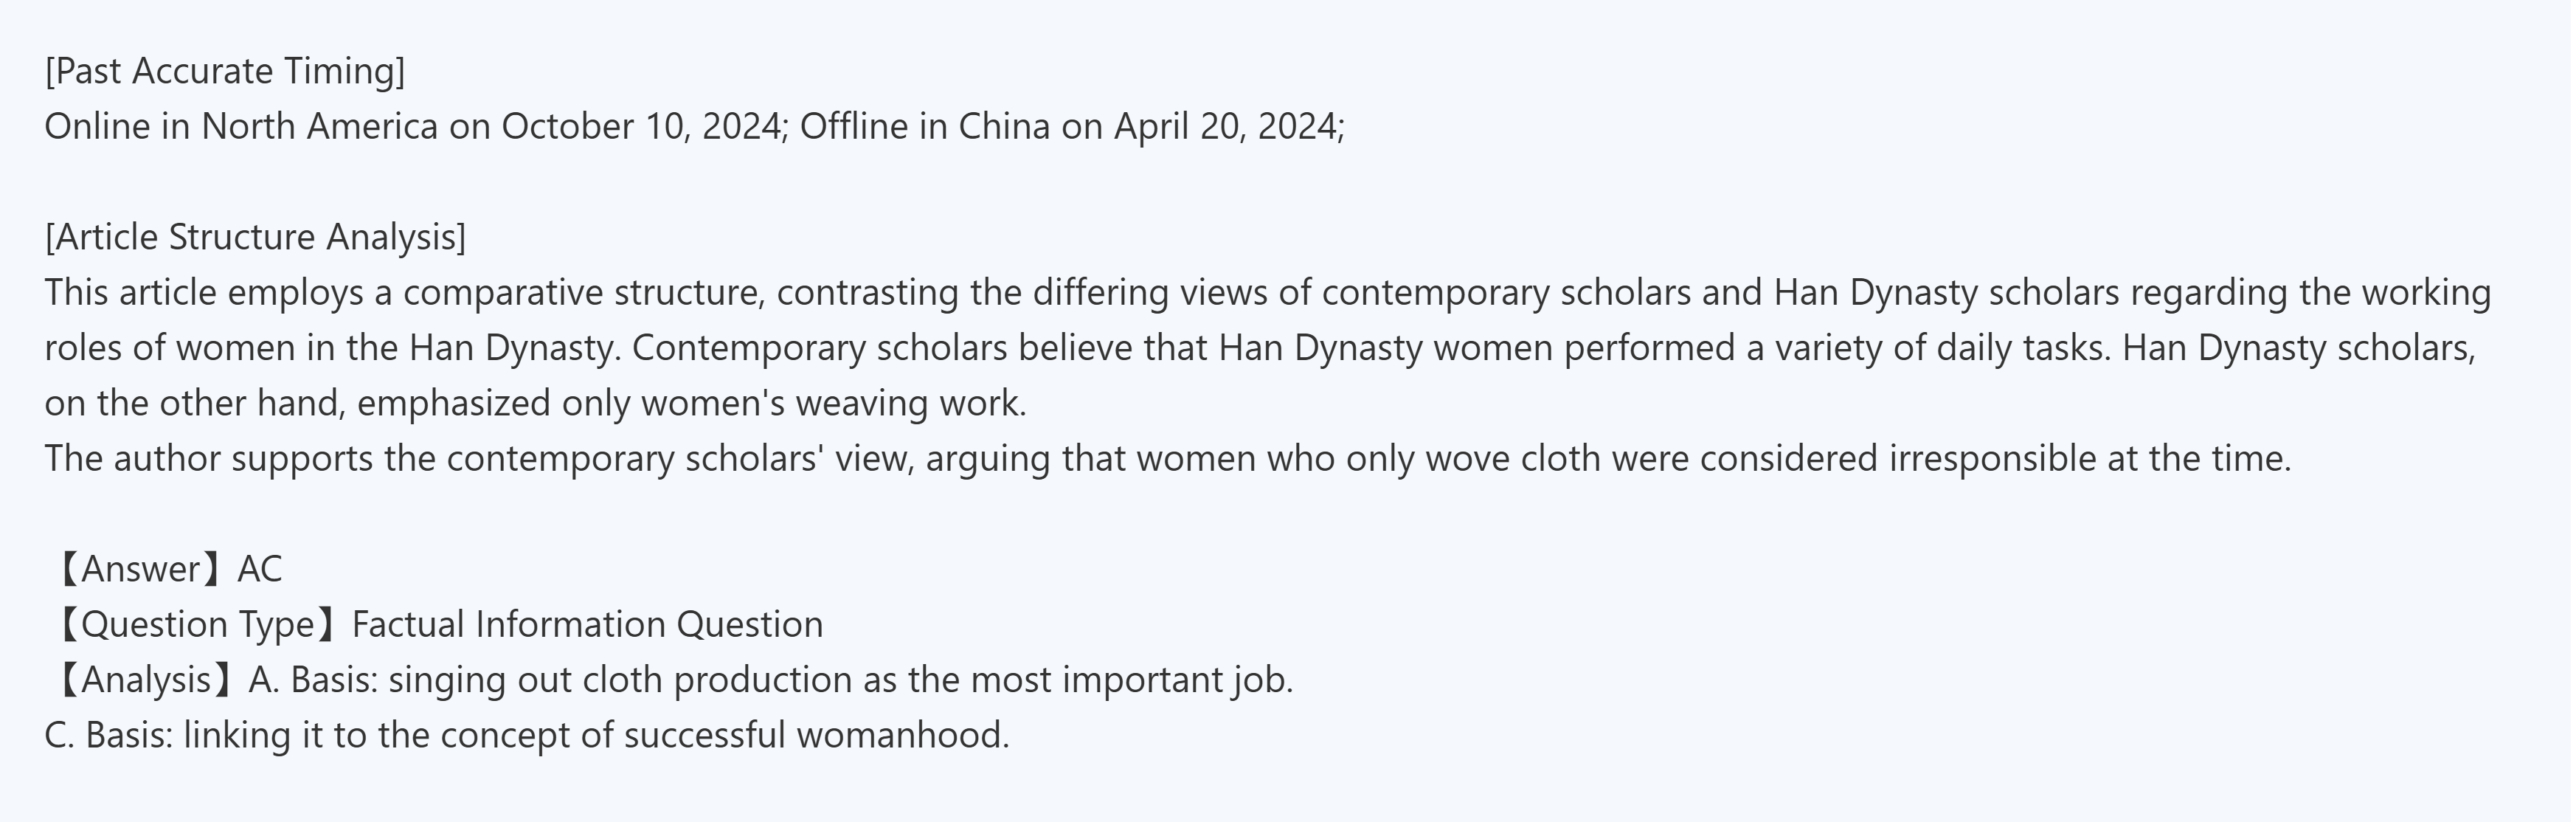Click "Offline in China" text
The height and width of the screenshot is (822, 2576).
click(x=924, y=127)
